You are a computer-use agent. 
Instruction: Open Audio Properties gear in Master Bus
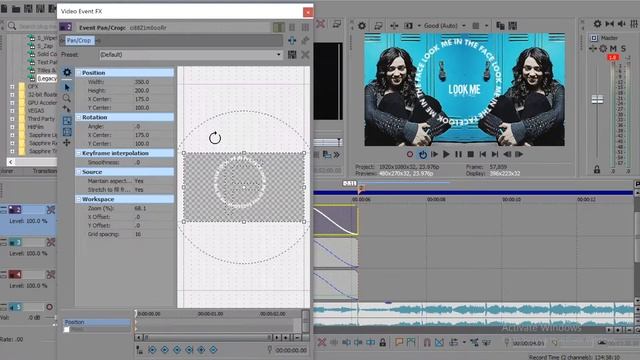598,24
